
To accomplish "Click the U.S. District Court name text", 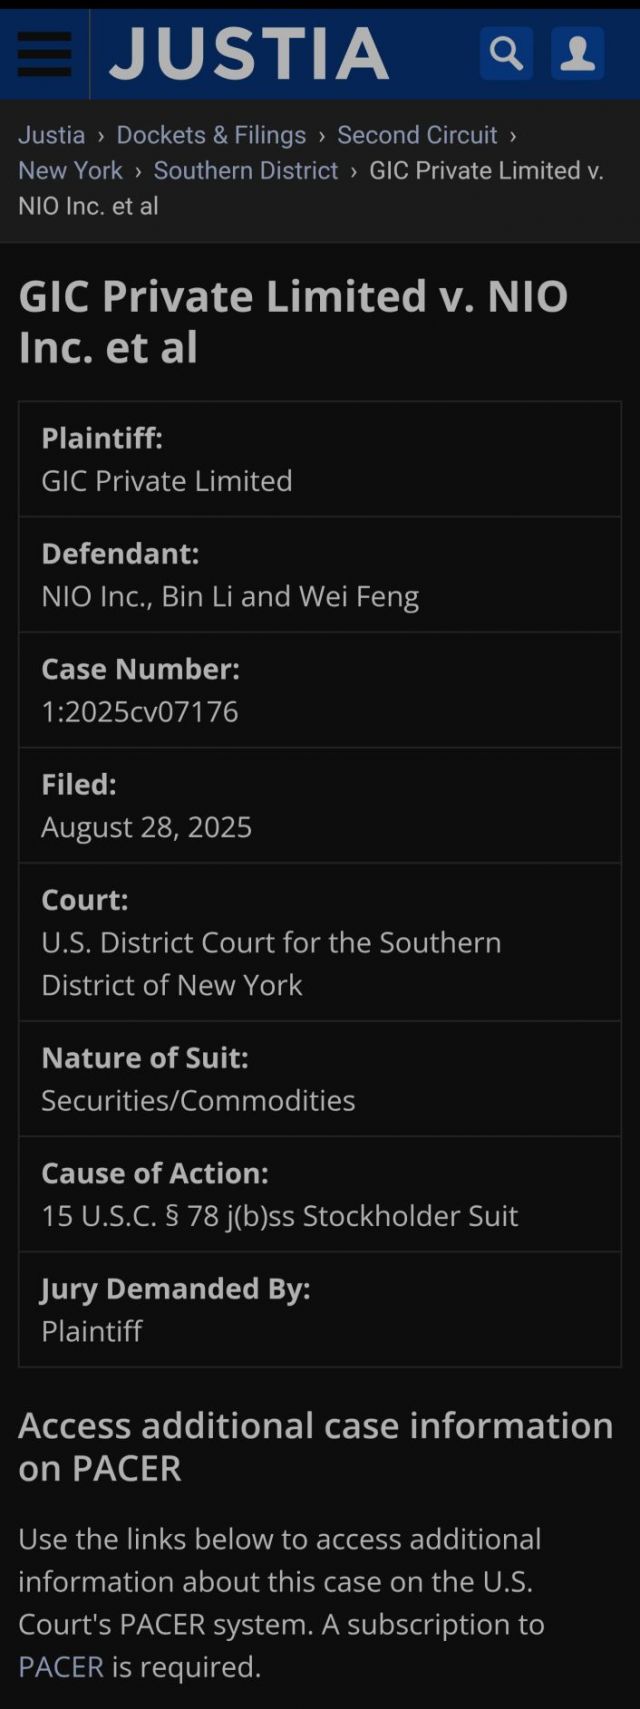I will 271,963.
